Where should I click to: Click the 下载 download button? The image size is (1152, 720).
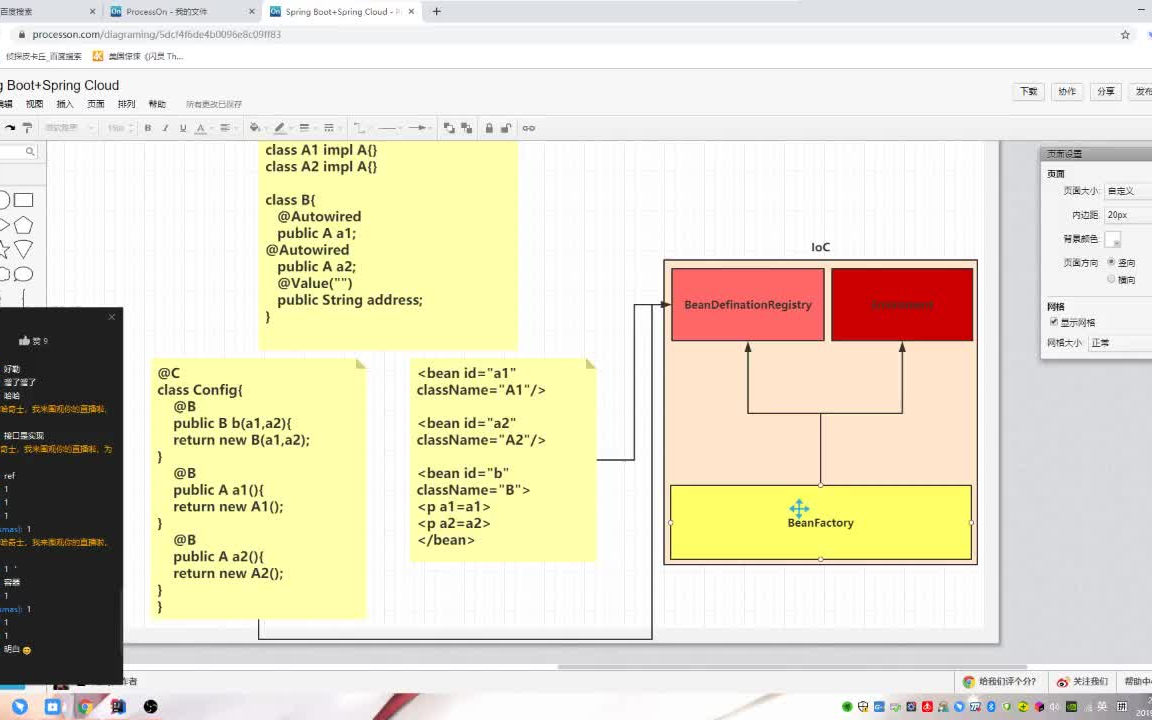1028,91
